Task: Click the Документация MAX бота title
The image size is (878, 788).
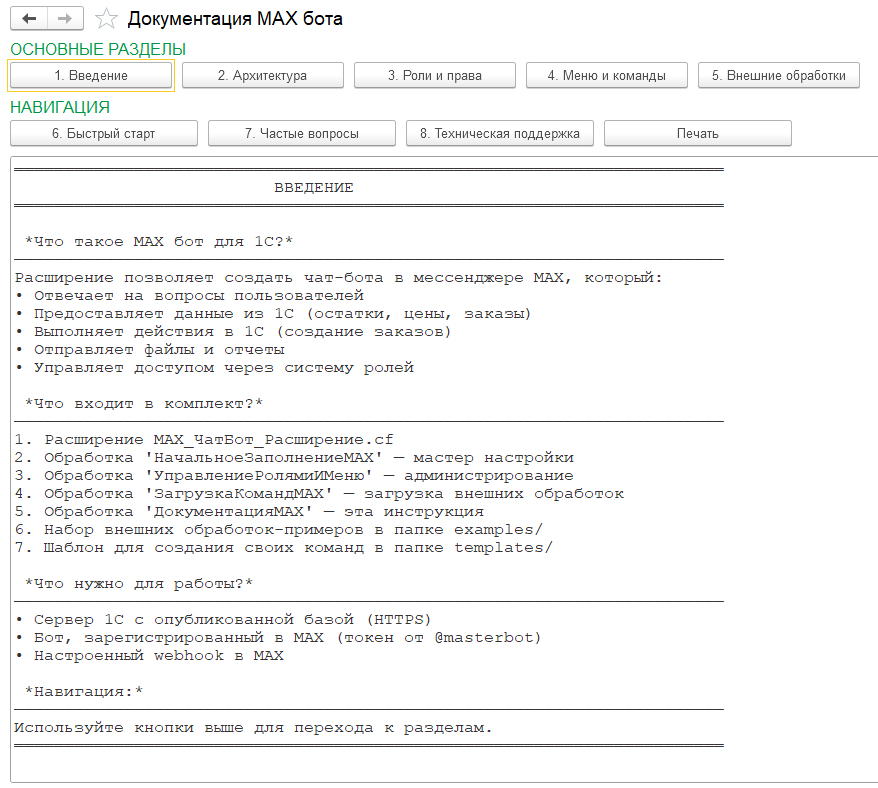Action: pyautogui.click(x=235, y=18)
